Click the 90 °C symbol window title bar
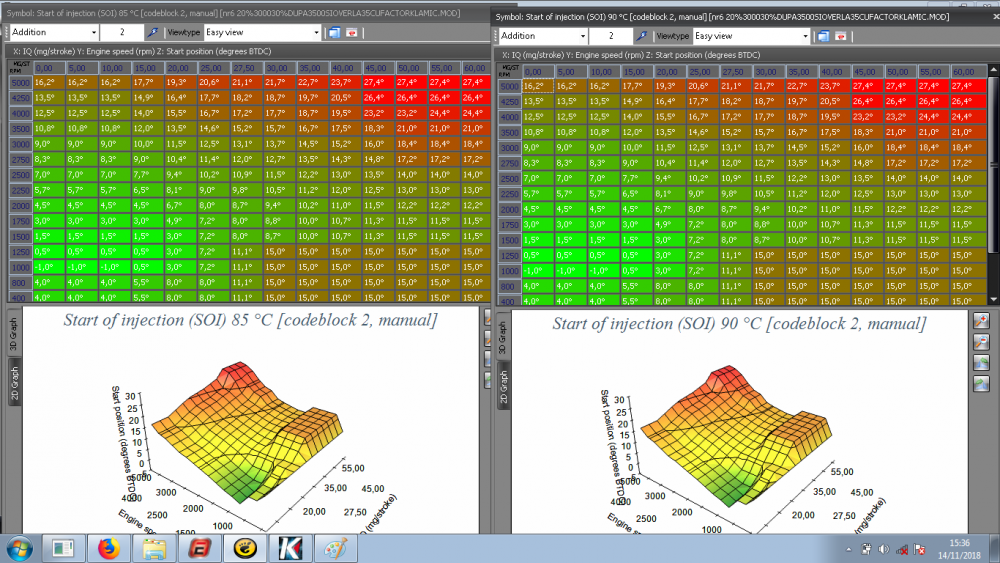 [746, 17]
